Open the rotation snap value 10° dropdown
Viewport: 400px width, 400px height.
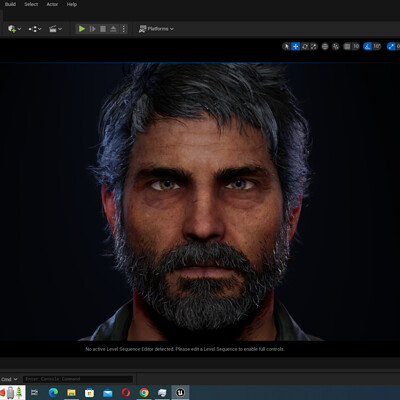377,46
